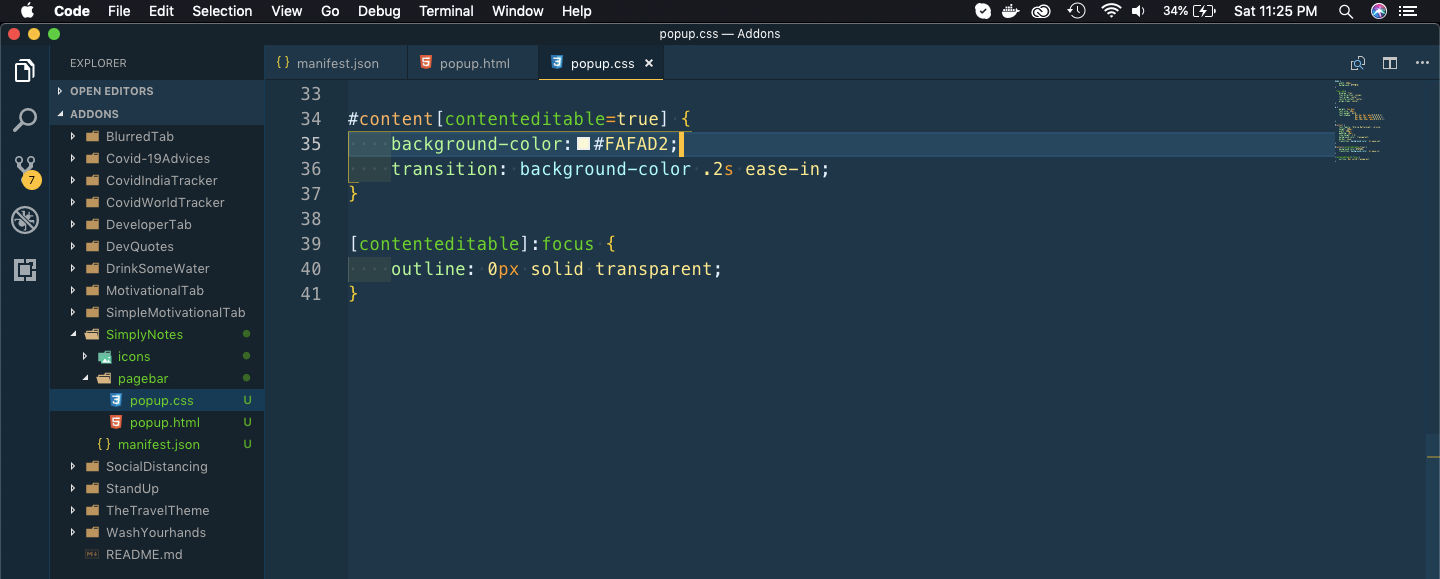Split the editor to the right
The height and width of the screenshot is (579, 1440).
coord(1390,63)
